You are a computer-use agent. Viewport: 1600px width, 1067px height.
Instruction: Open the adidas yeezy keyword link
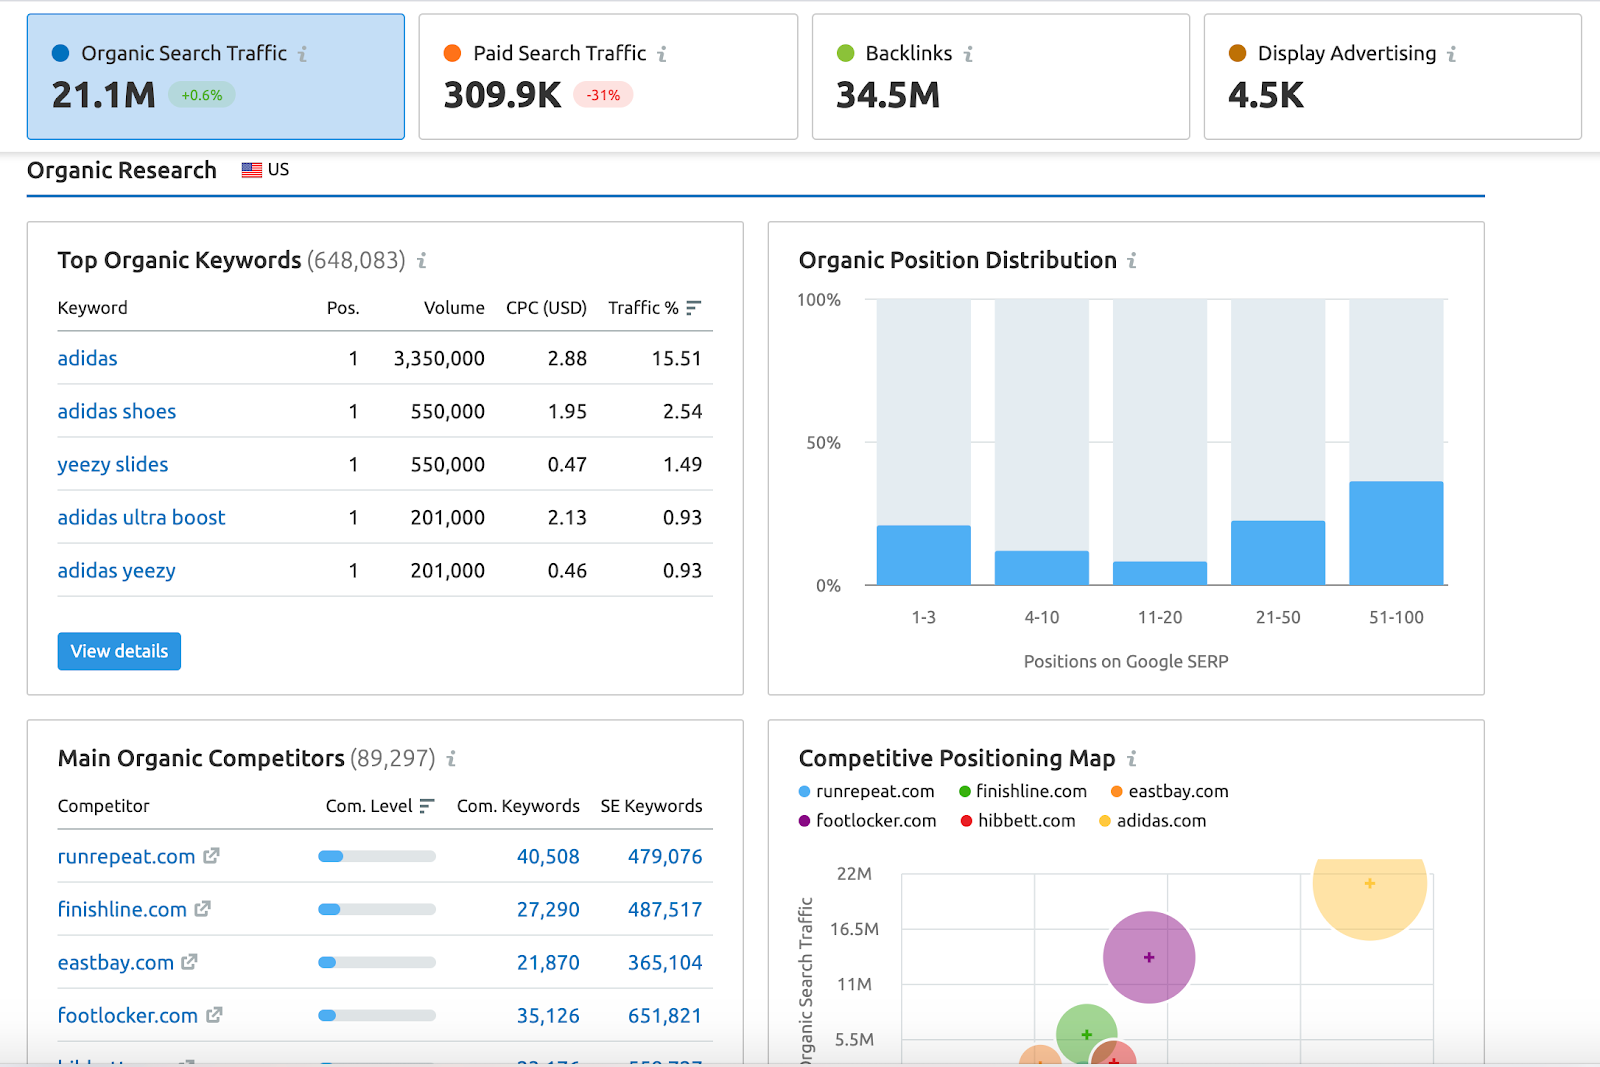117,570
